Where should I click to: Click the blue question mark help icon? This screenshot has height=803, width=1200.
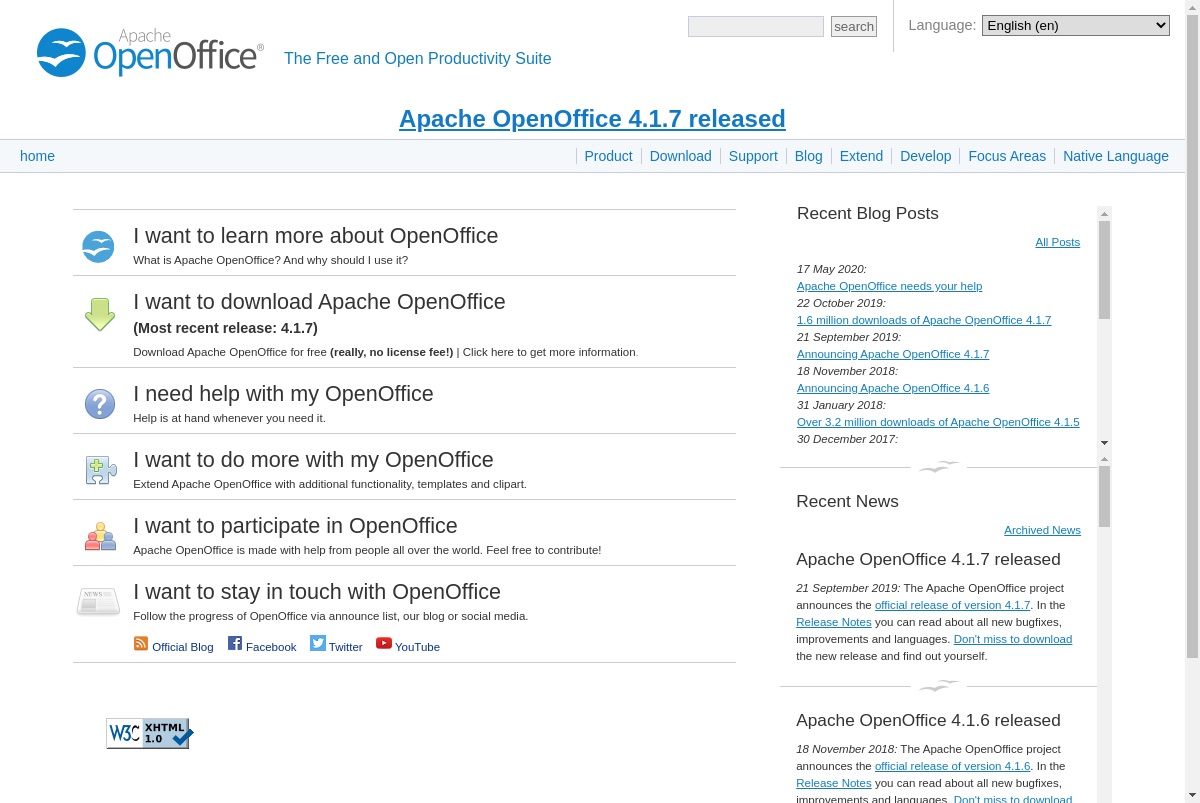point(100,404)
